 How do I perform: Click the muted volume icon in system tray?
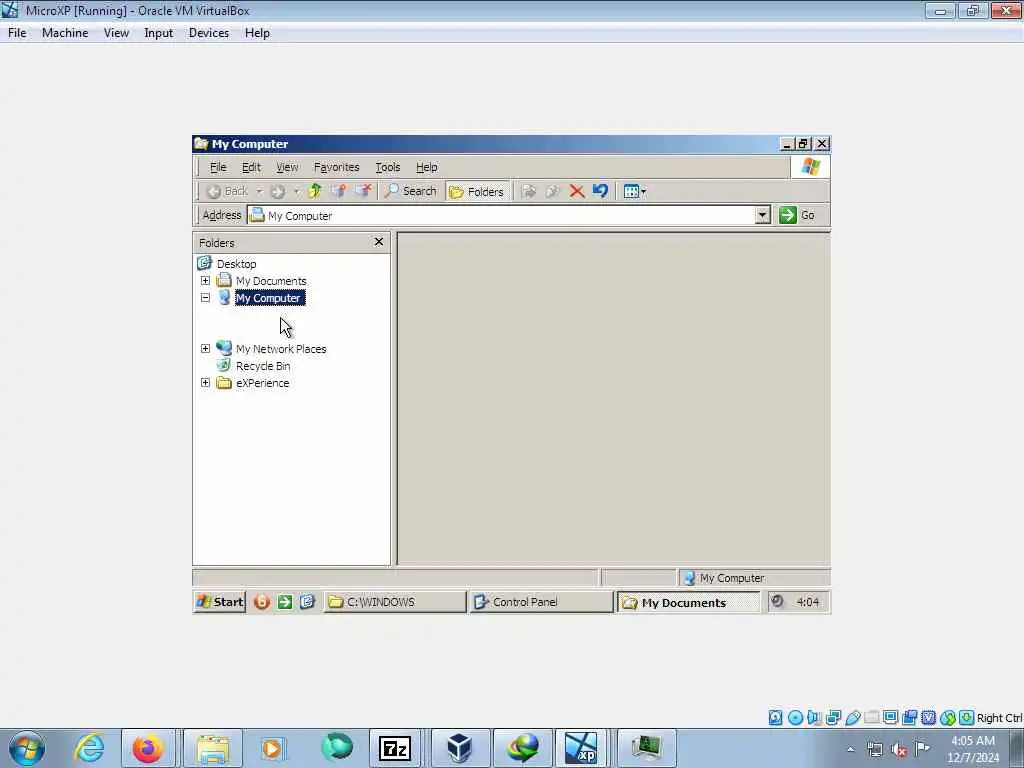[x=899, y=750]
